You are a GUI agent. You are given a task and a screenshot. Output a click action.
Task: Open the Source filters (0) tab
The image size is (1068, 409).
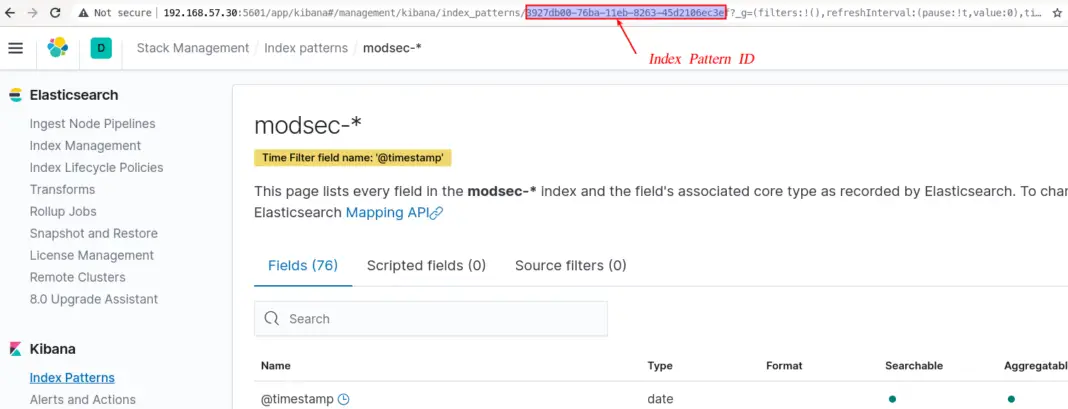click(x=570, y=265)
